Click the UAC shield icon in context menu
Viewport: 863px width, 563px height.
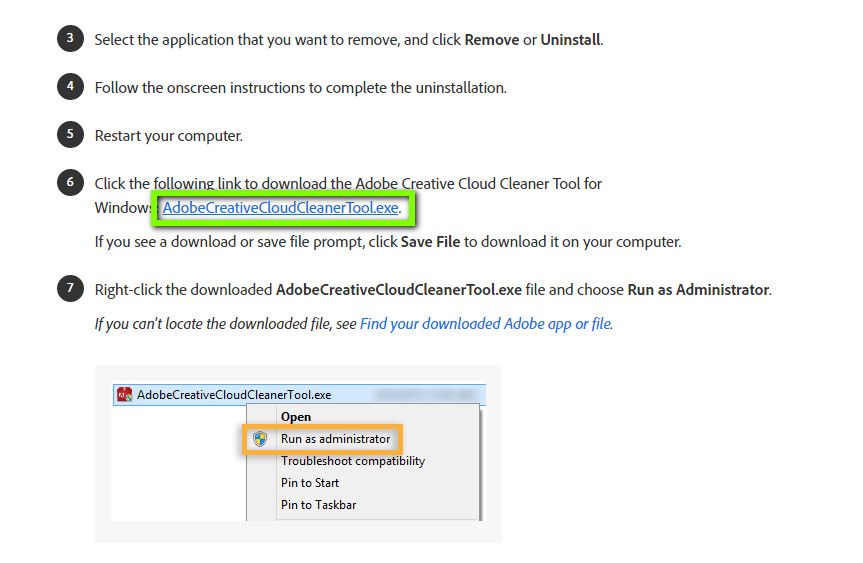tap(260, 439)
